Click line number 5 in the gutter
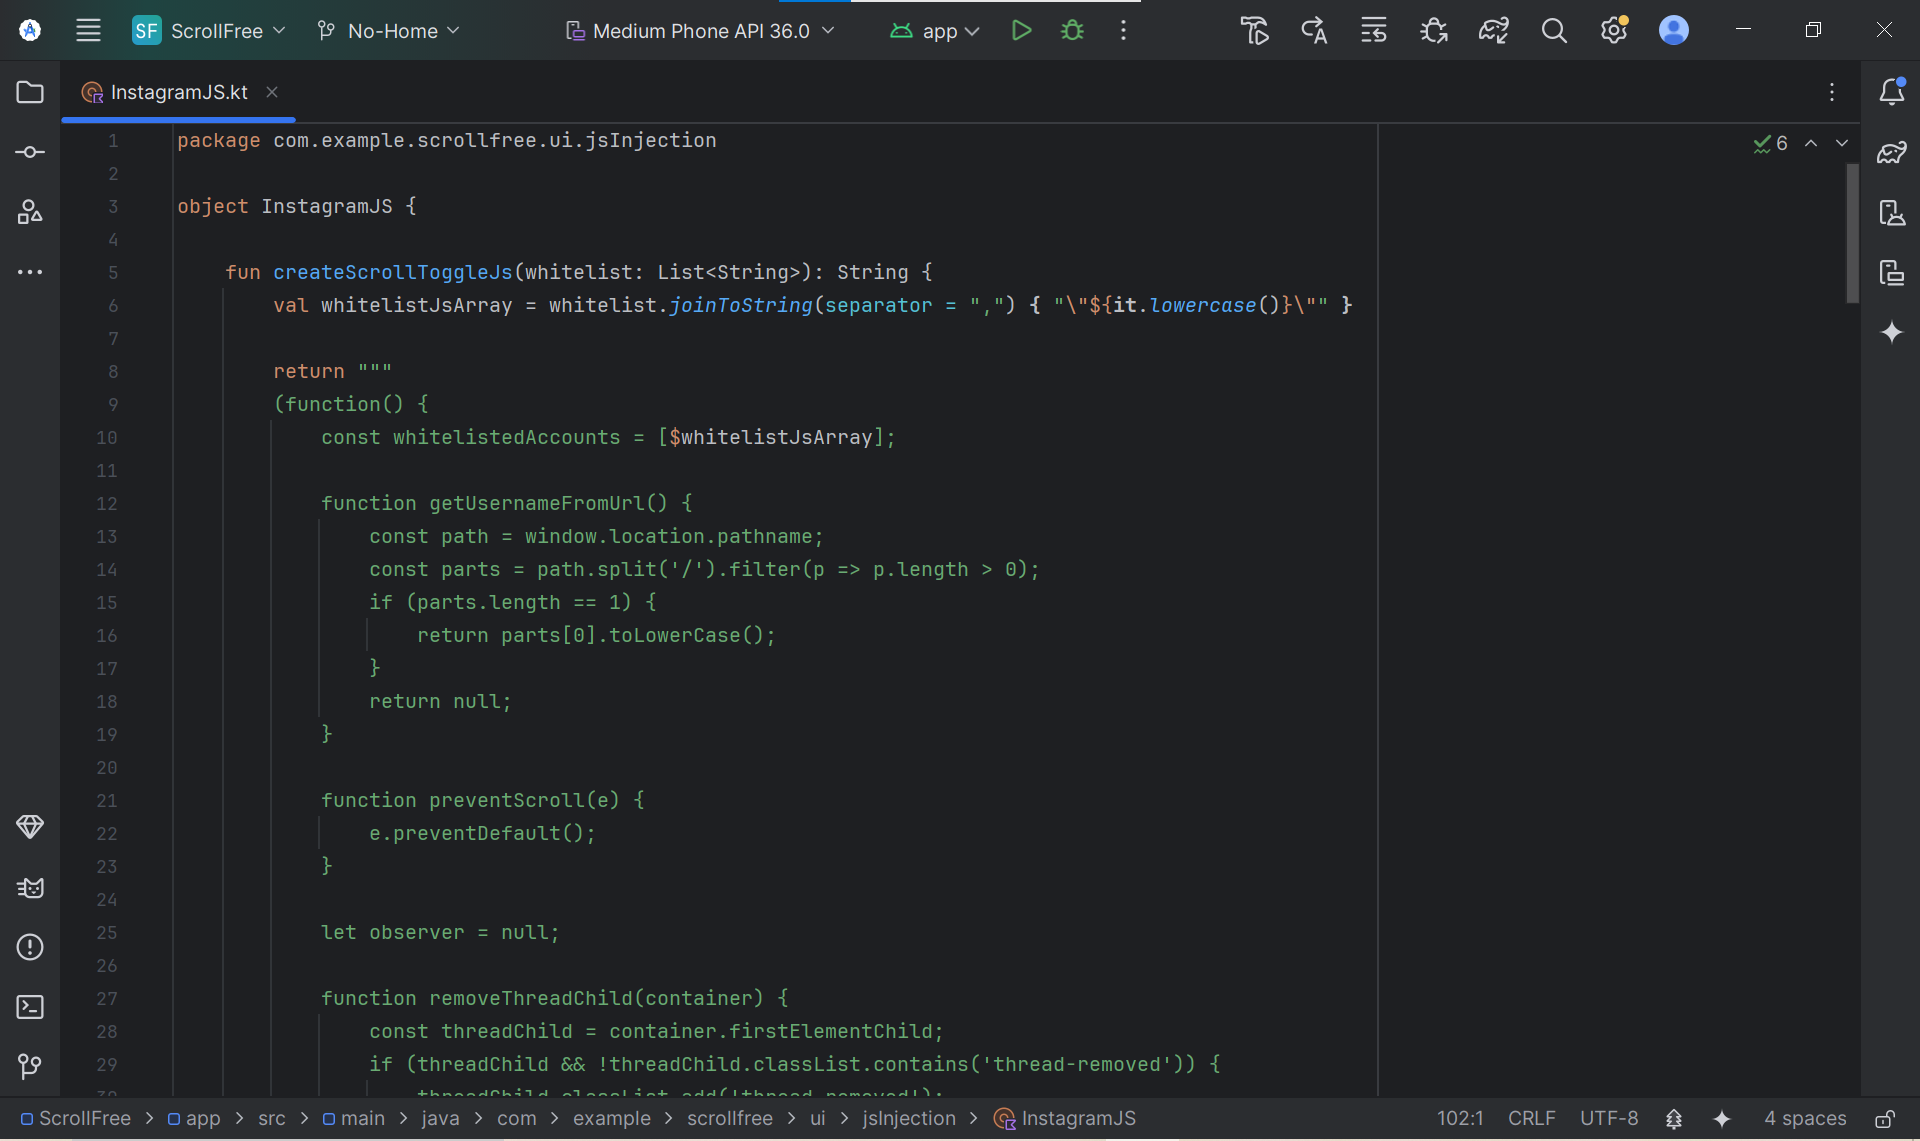Image resolution: width=1920 pixels, height=1141 pixels. pos(113,272)
